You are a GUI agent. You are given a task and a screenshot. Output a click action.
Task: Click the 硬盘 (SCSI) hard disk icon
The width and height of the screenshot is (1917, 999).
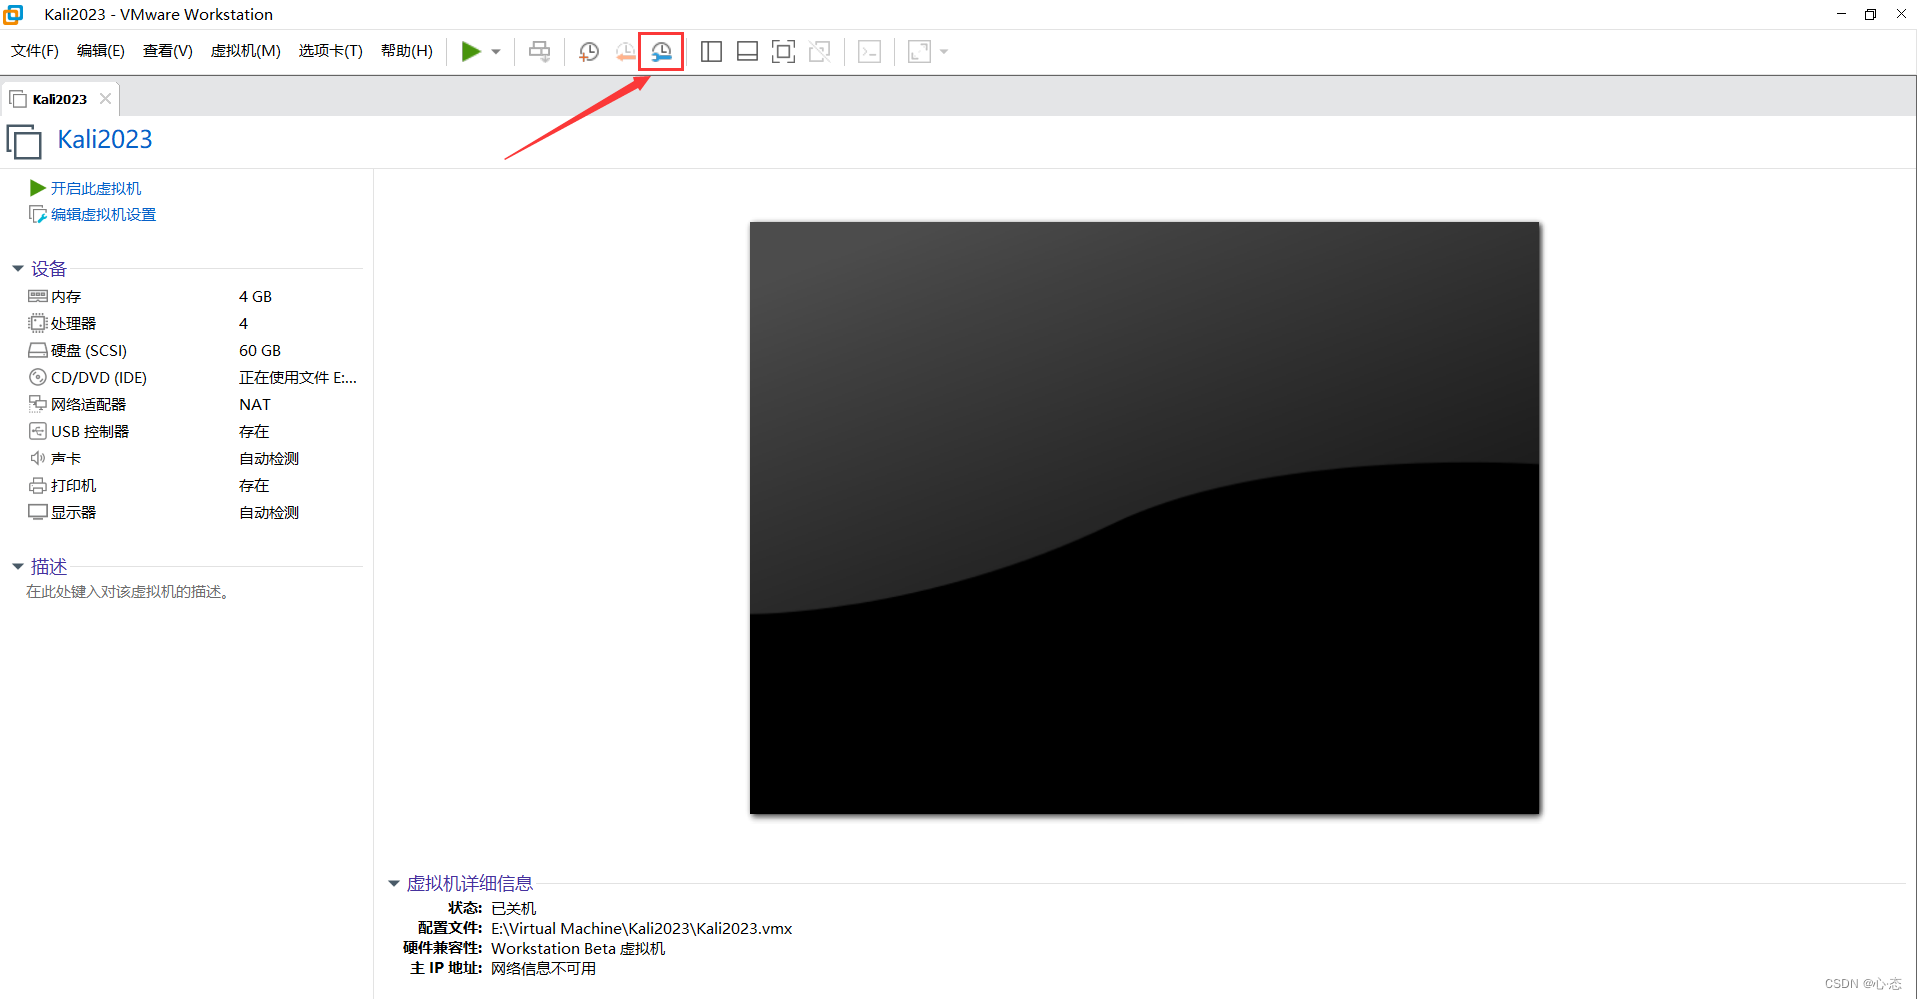point(38,350)
